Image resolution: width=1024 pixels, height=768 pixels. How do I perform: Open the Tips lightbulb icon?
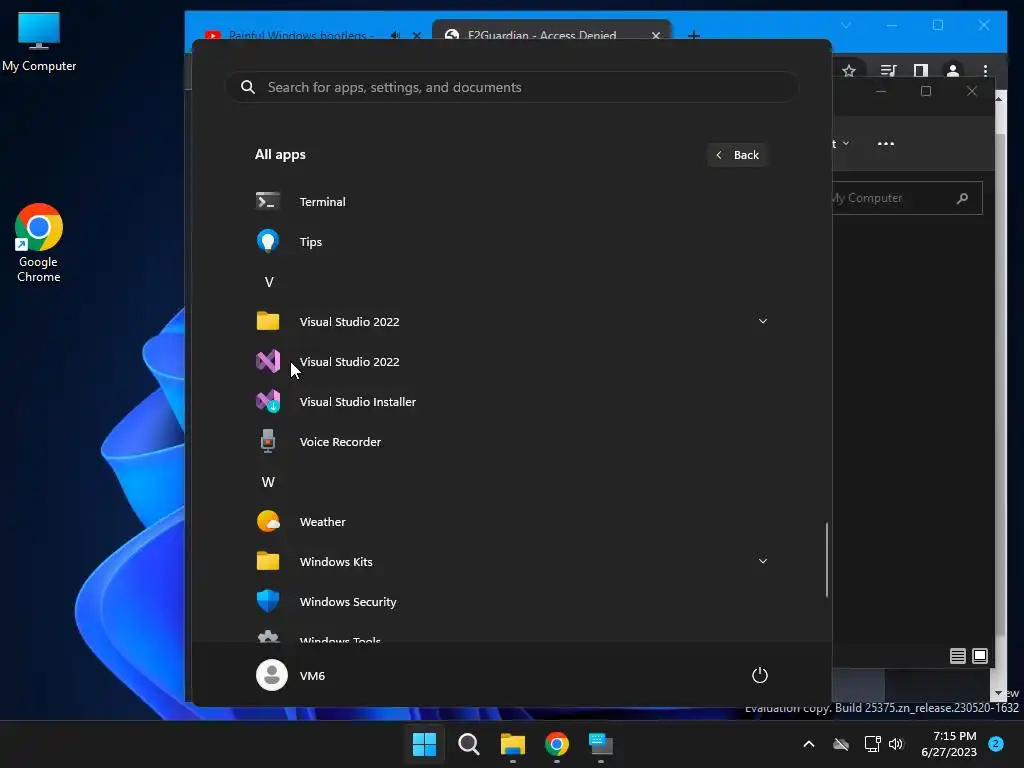(x=268, y=241)
